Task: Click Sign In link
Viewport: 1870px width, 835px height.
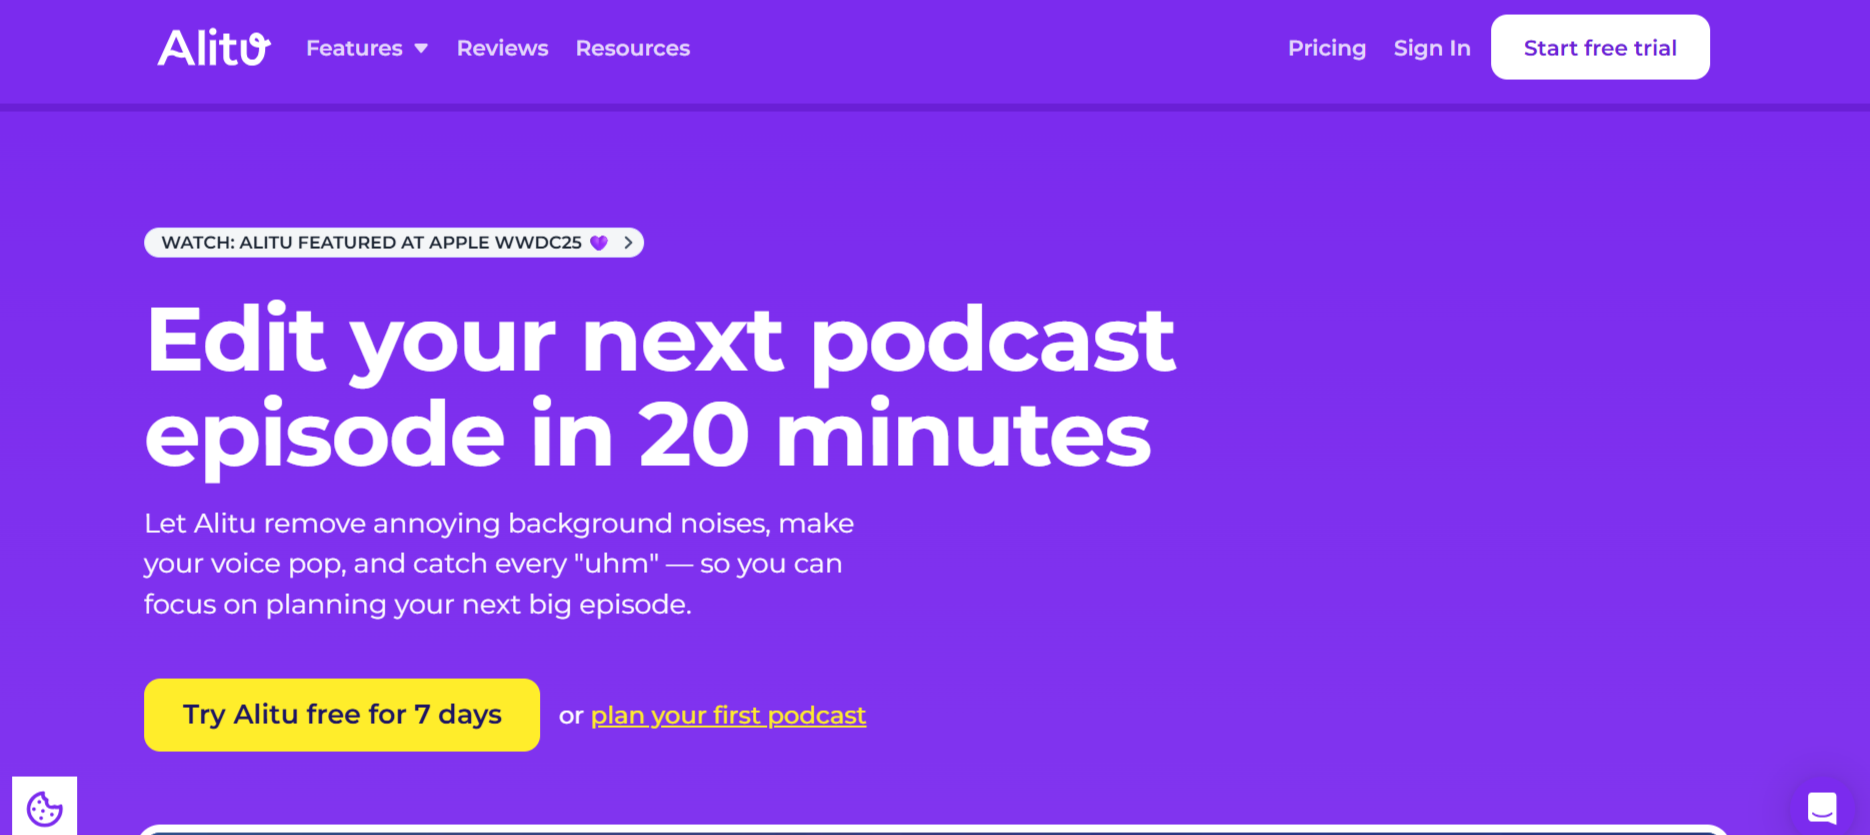Action: pyautogui.click(x=1432, y=48)
